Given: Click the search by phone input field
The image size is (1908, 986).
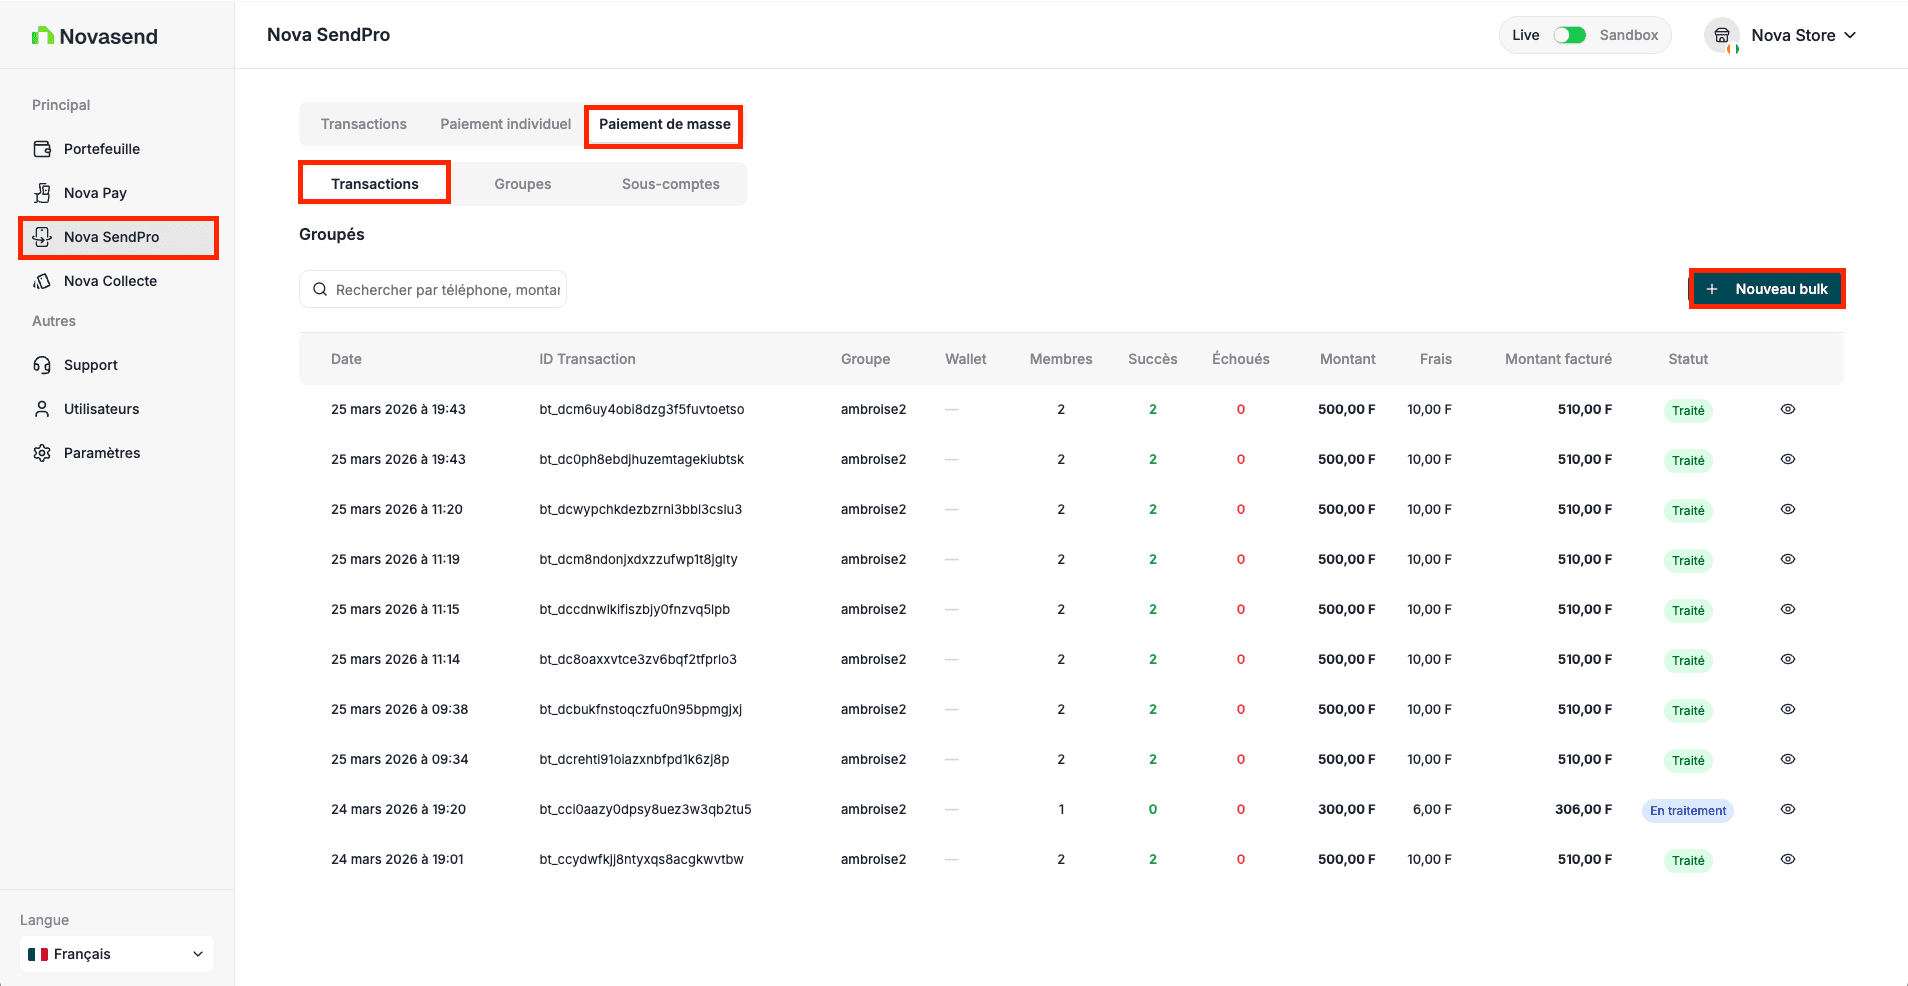Looking at the screenshot, I should tap(433, 289).
